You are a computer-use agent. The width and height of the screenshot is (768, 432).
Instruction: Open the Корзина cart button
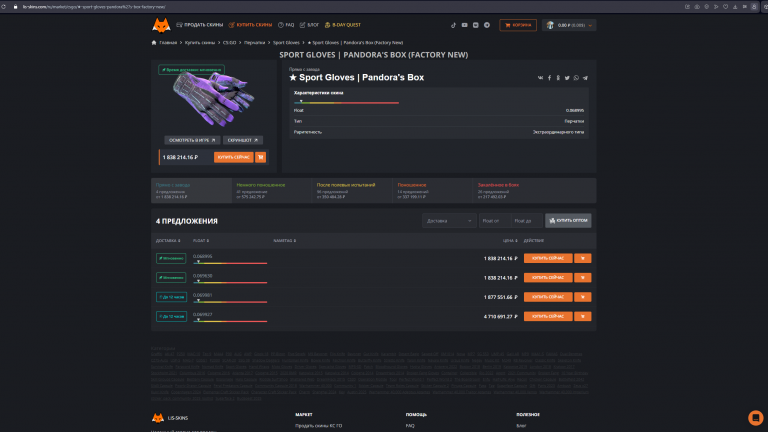tap(518, 25)
